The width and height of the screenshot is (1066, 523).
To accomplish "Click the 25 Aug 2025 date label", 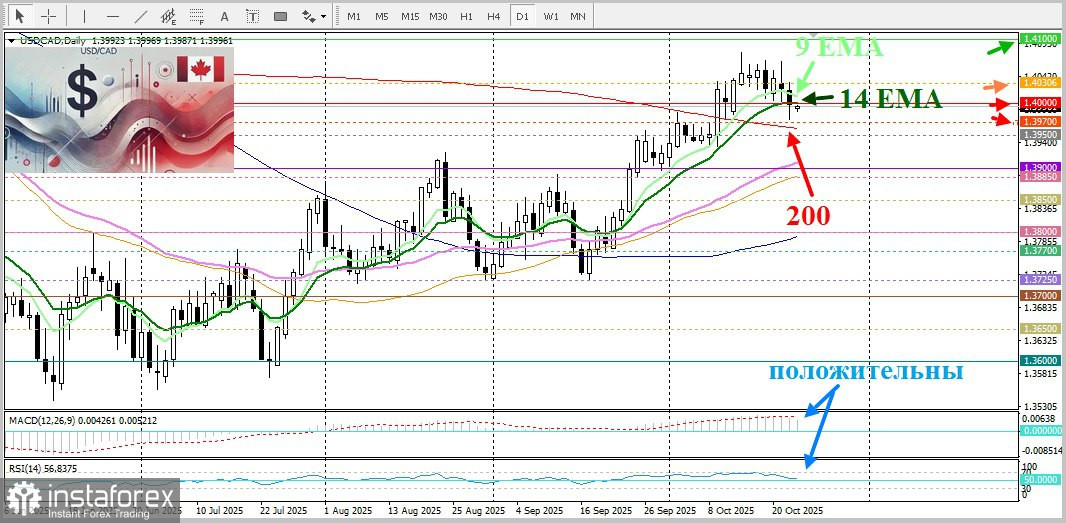I will pyautogui.click(x=479, y=510).
